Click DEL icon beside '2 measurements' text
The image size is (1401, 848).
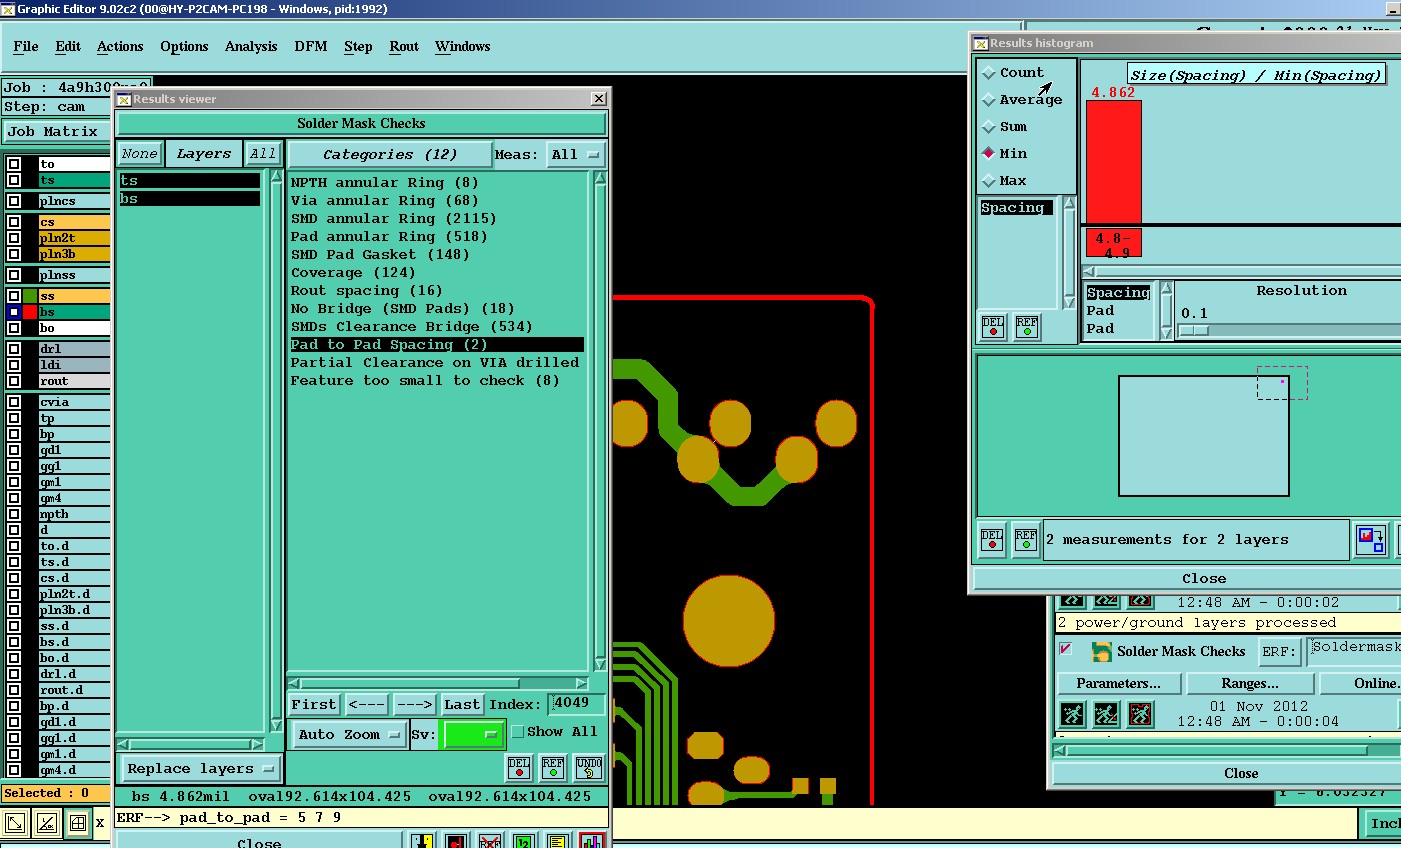tap(992, 540)
